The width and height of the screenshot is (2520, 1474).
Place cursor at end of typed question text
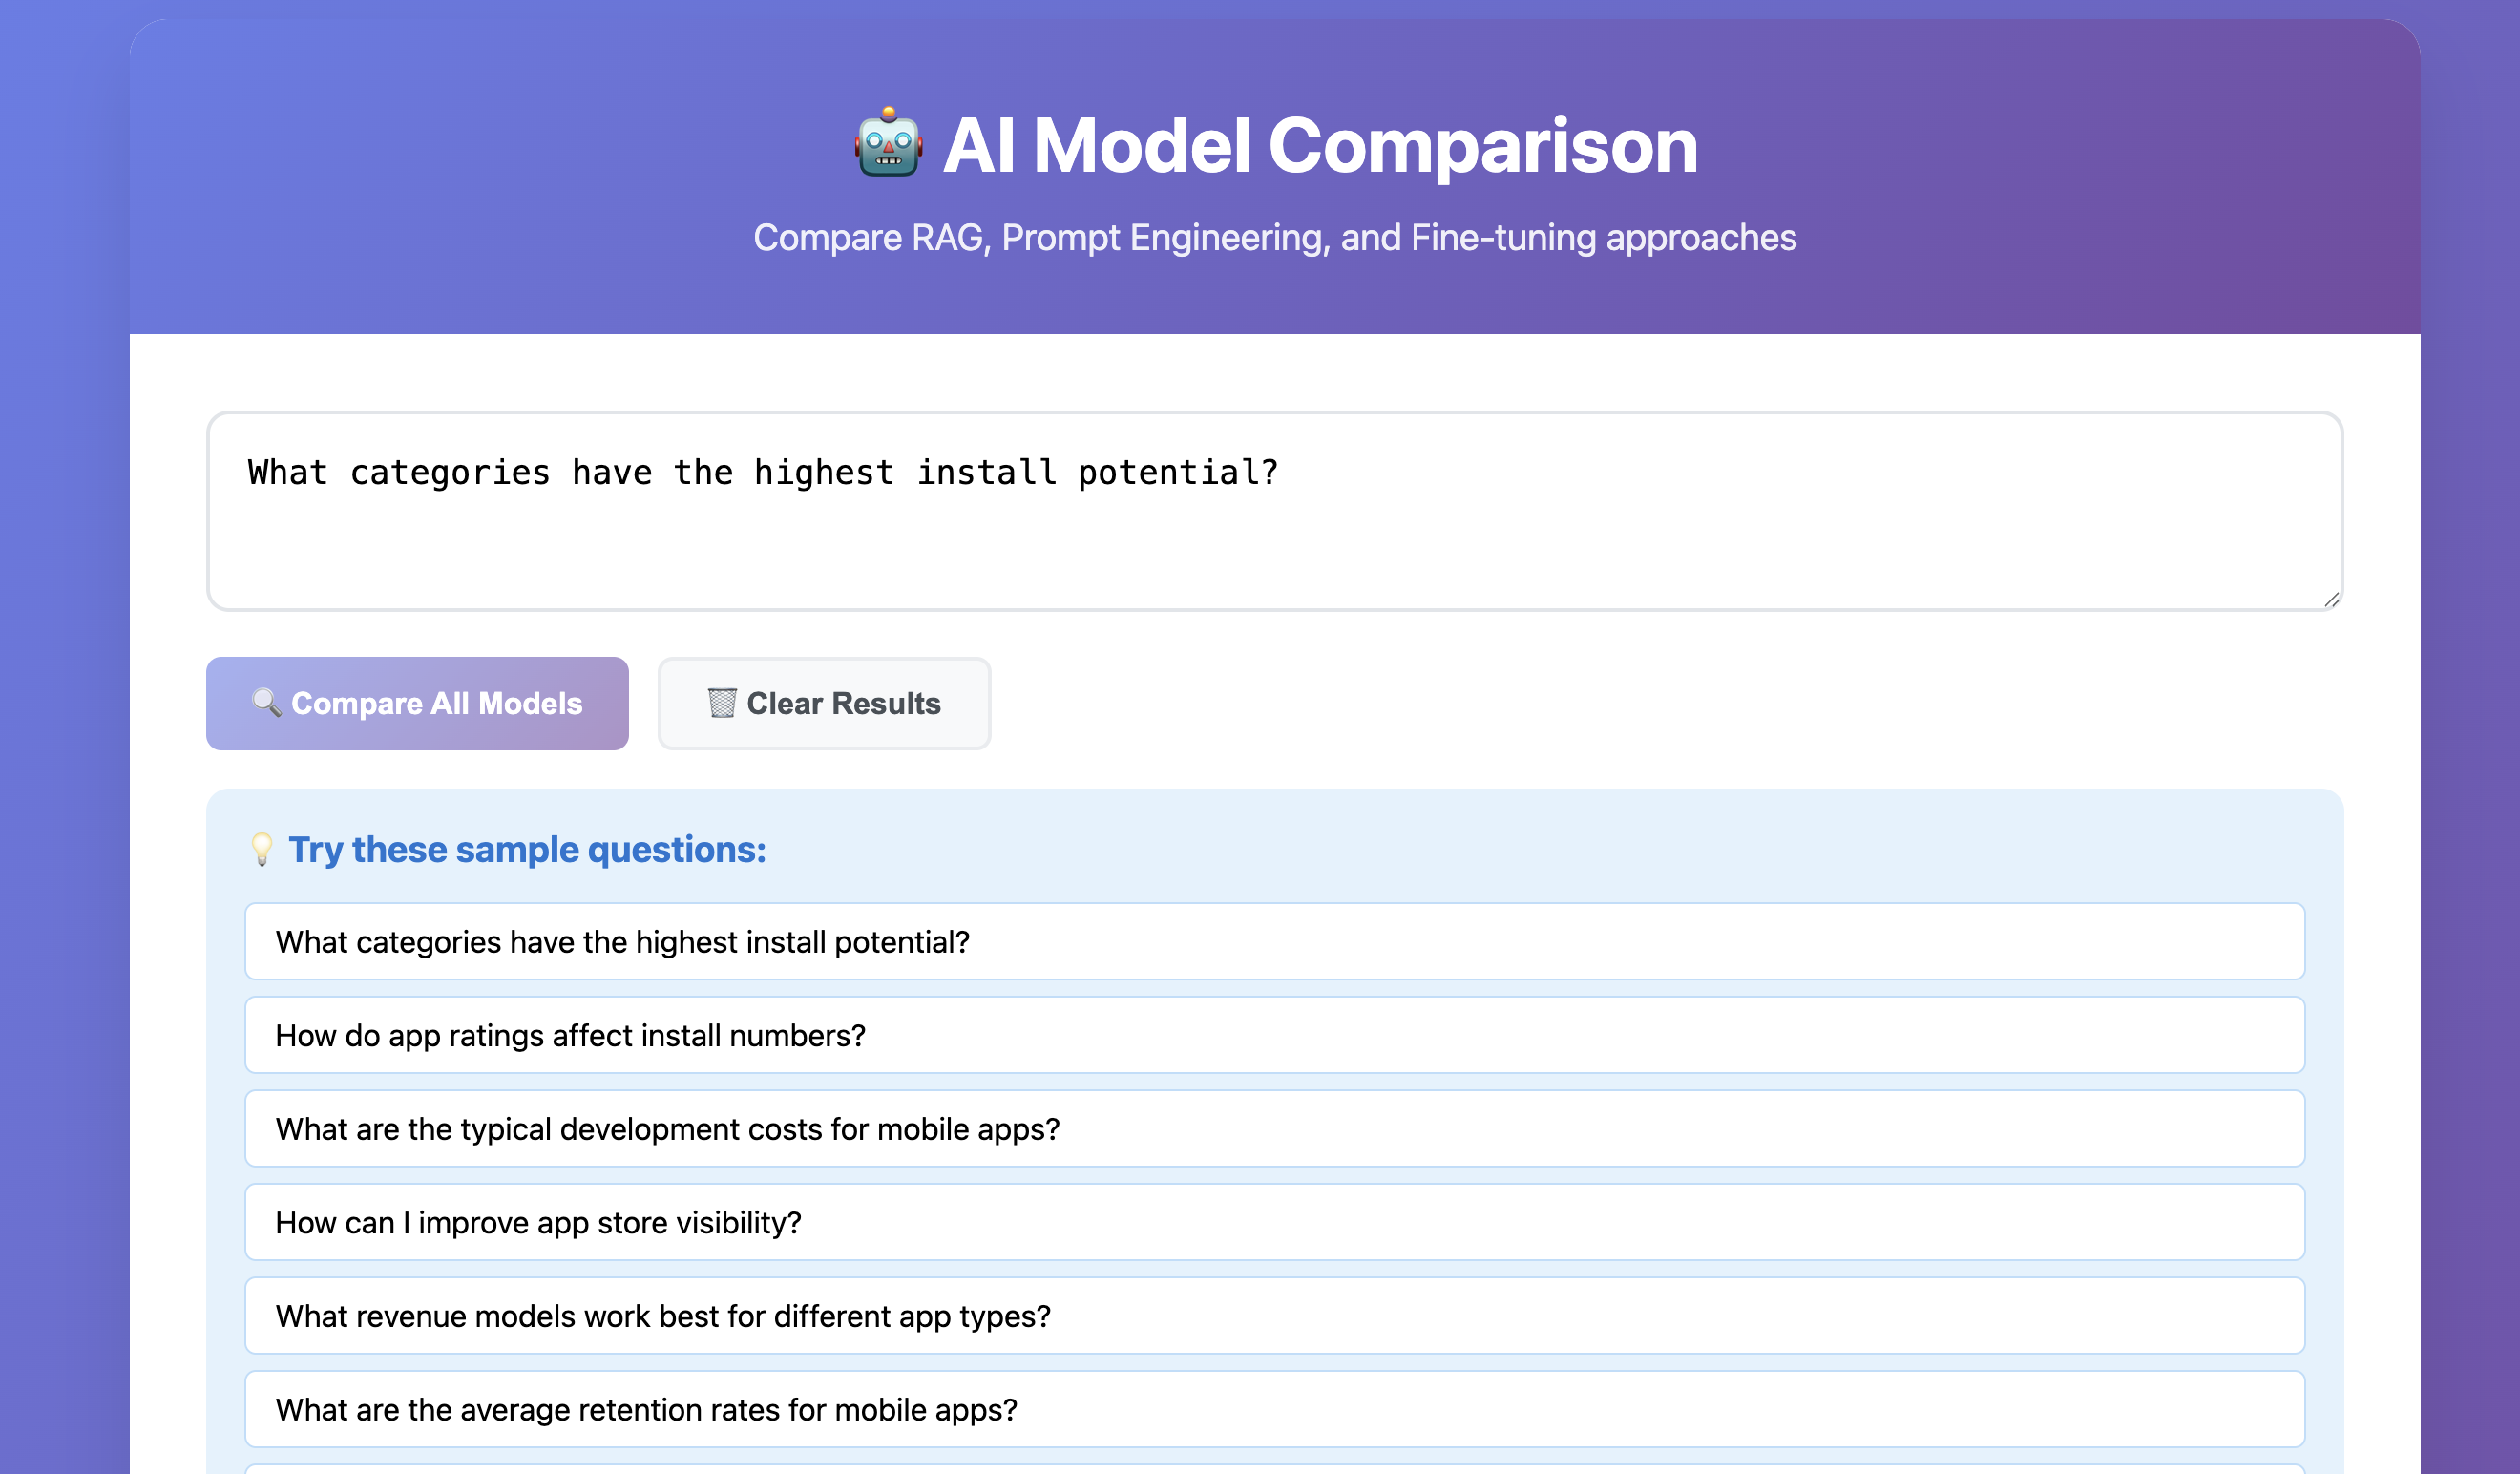(1281, 472)
